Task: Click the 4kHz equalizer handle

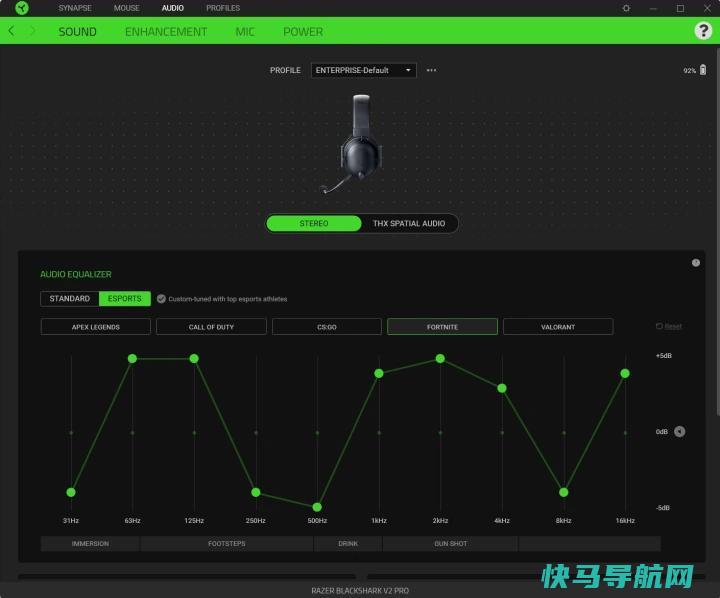Action: (502, 388)
